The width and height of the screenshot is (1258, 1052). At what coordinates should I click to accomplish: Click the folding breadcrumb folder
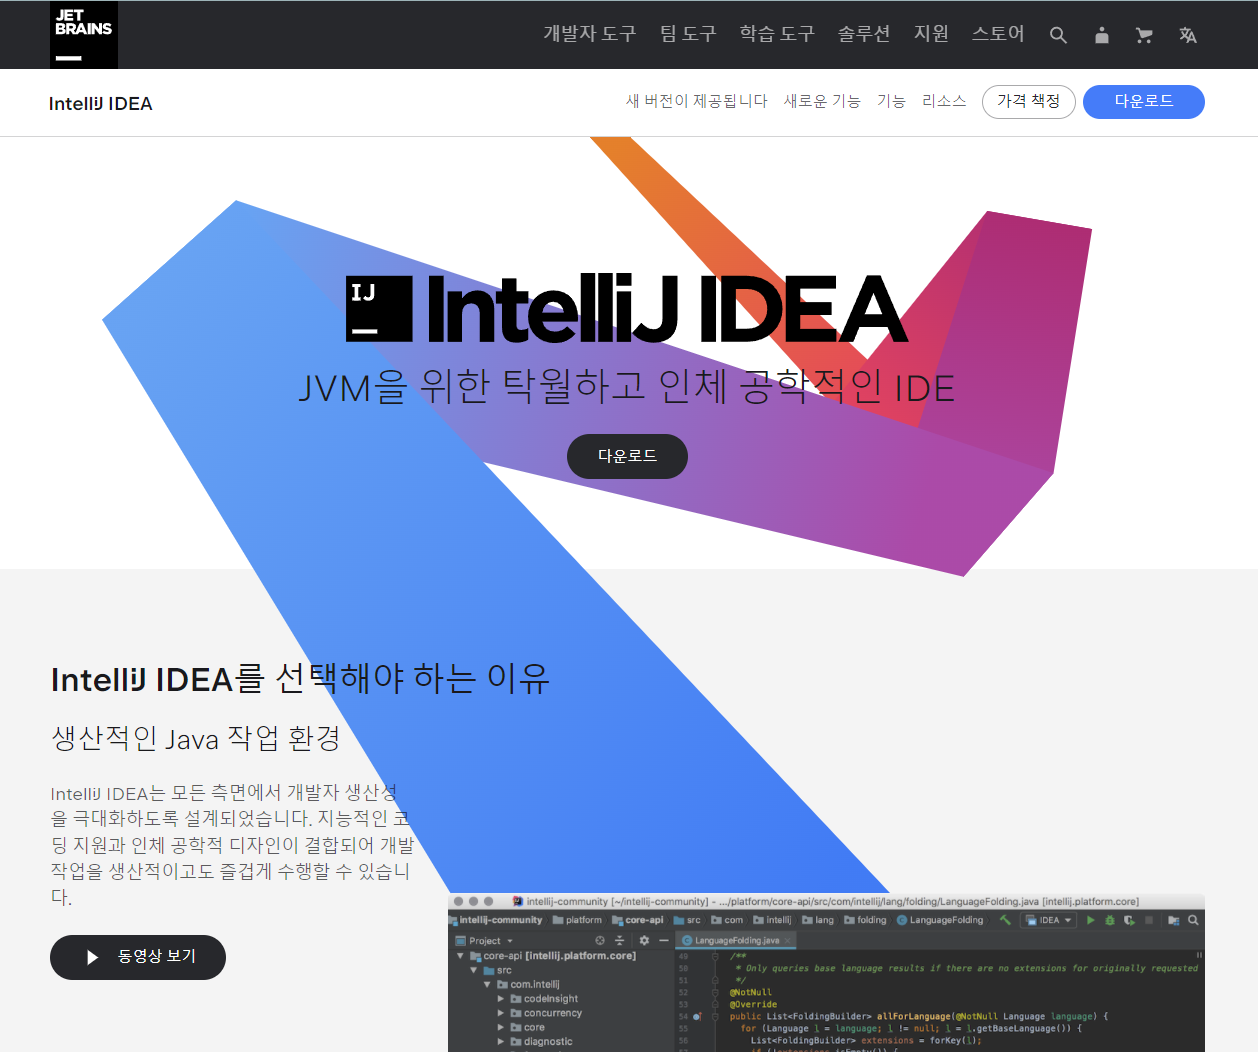coord(865,920)
